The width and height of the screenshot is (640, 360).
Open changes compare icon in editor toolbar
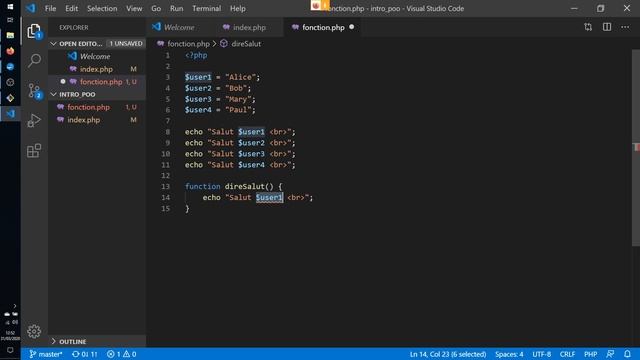click(x=588, y=27)
